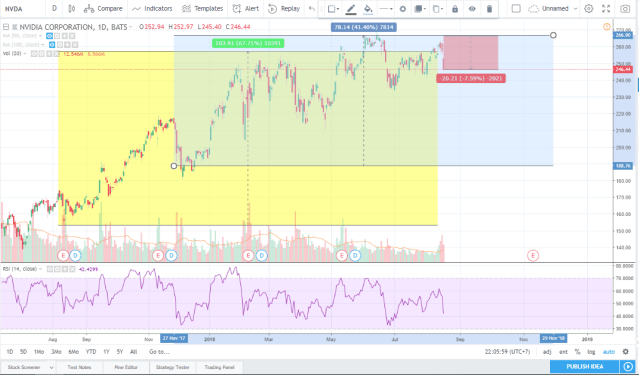Click the orange data warning icon
639x375 pixels.
click(x=607, y=27)
